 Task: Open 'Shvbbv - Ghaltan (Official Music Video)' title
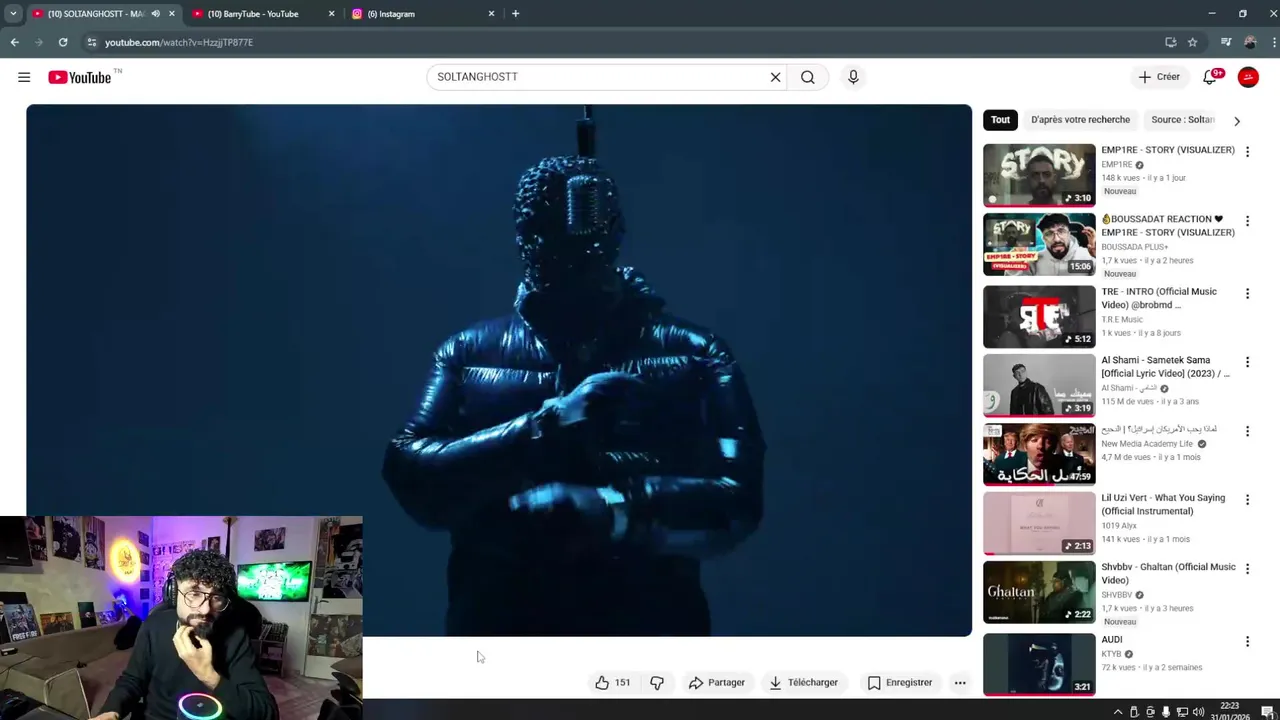point(1168,573)
